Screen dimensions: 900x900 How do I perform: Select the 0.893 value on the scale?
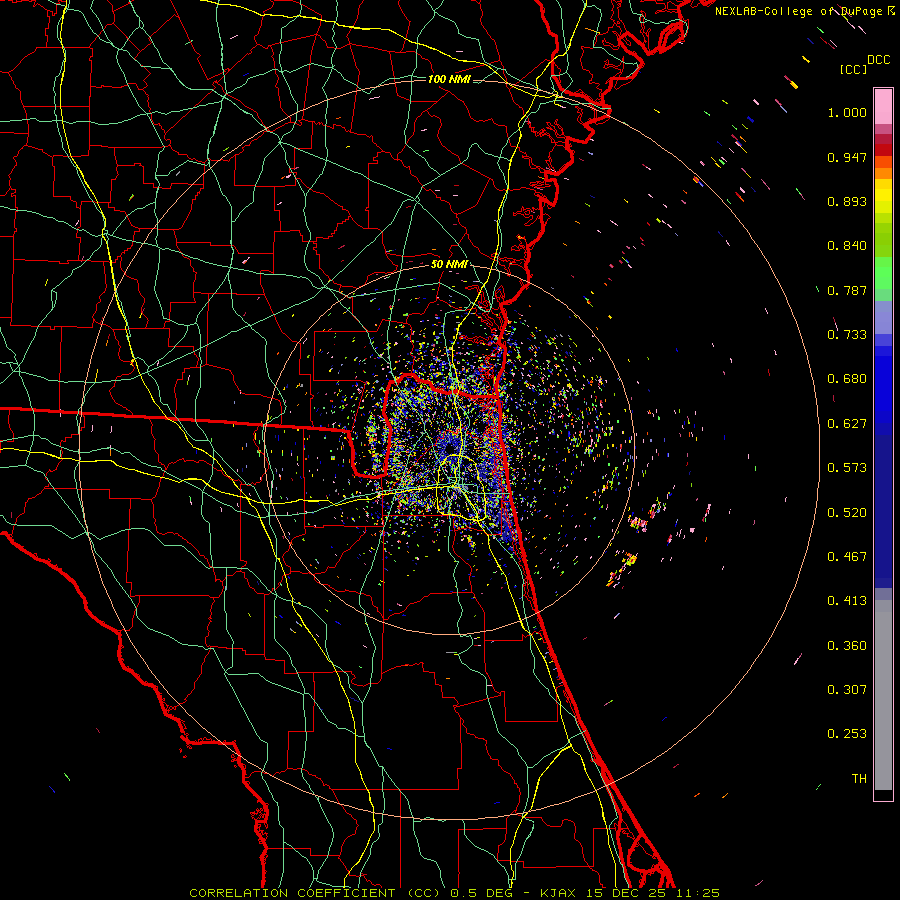tap(847, 201)
